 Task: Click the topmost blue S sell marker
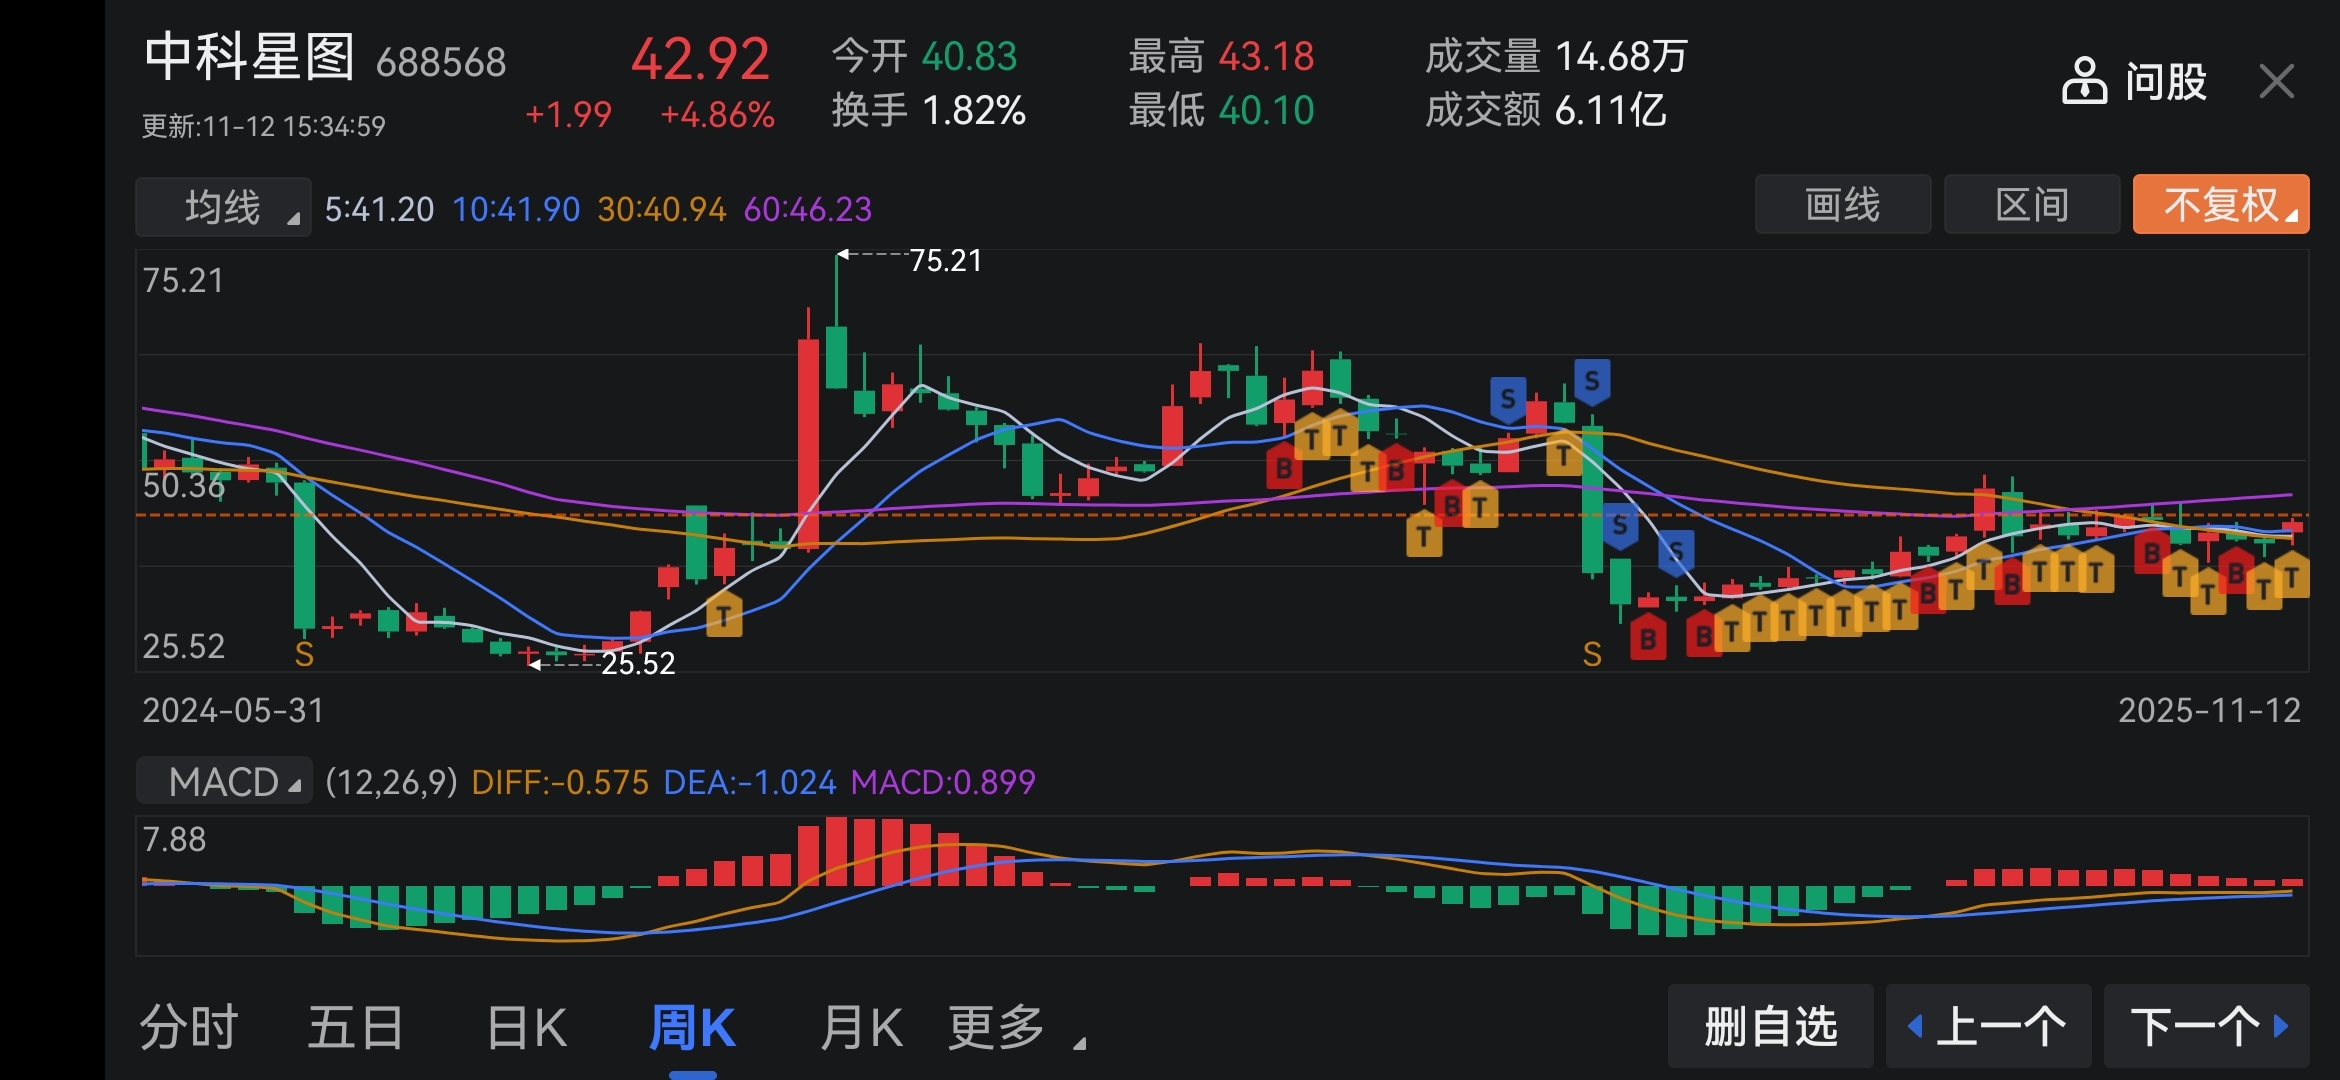point(1592,381)
